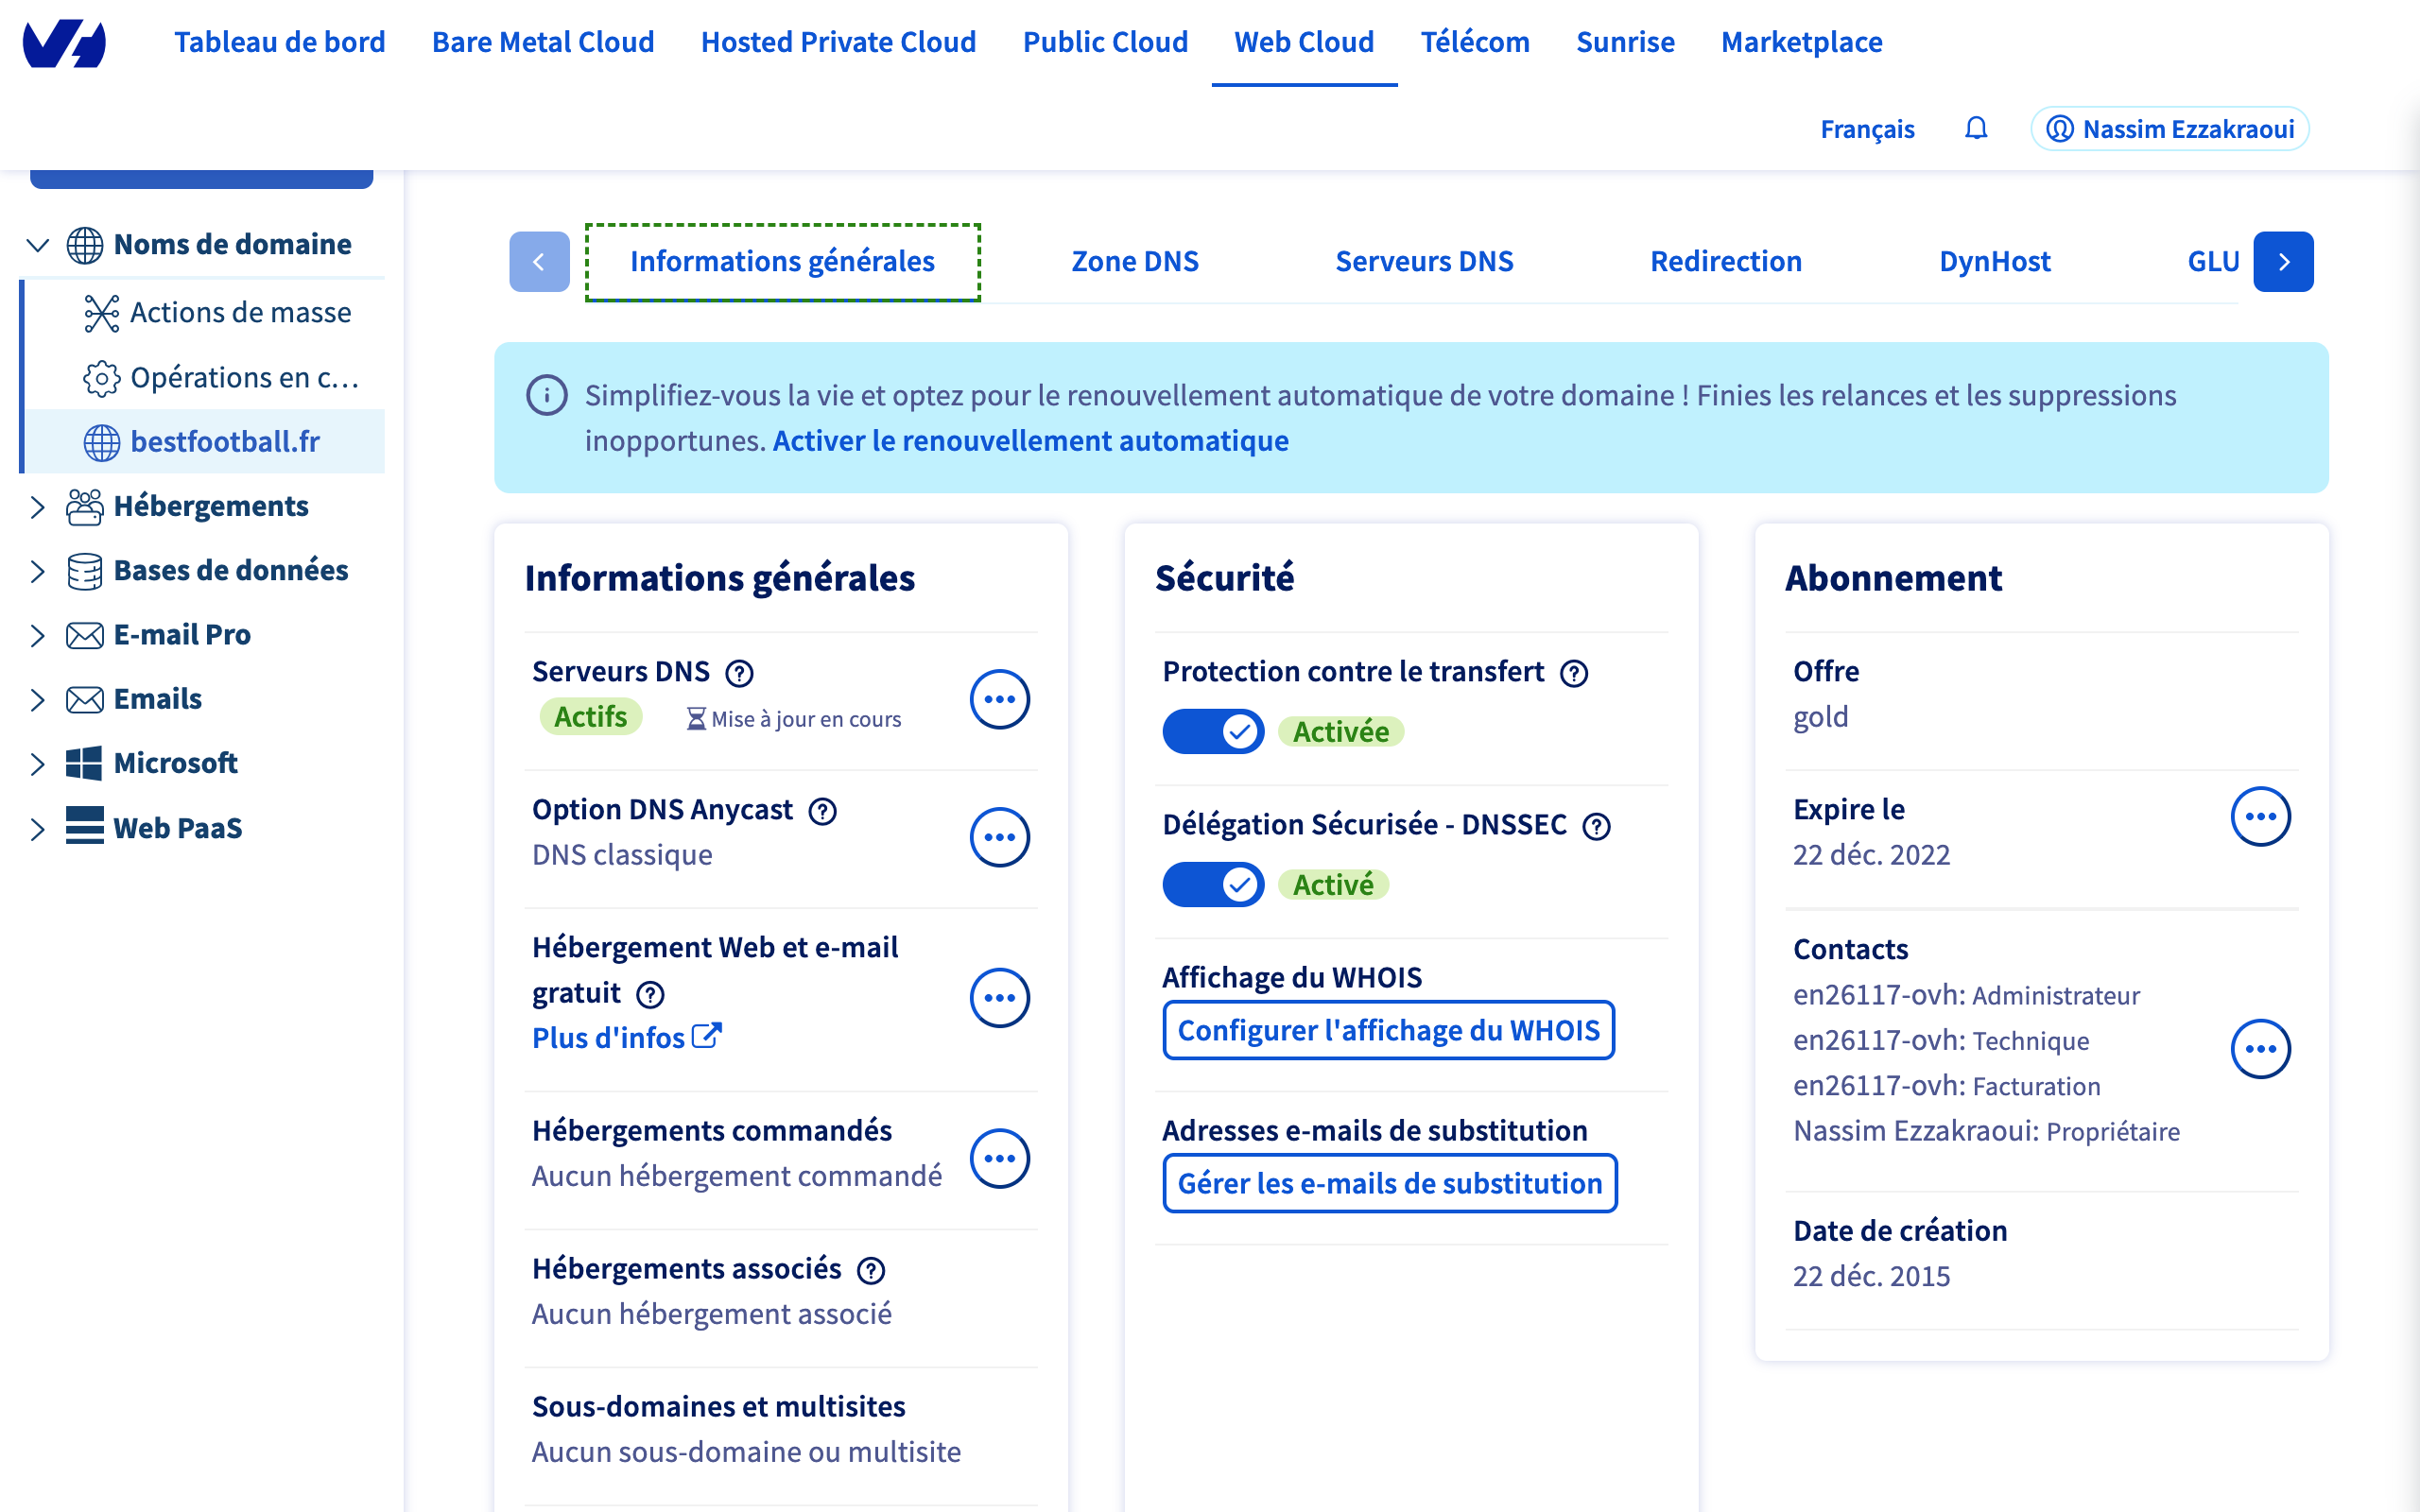The image size is (2420, 1512).
Task: Open Contacts ellipsis actions menu
Action: [2260, 1049]
